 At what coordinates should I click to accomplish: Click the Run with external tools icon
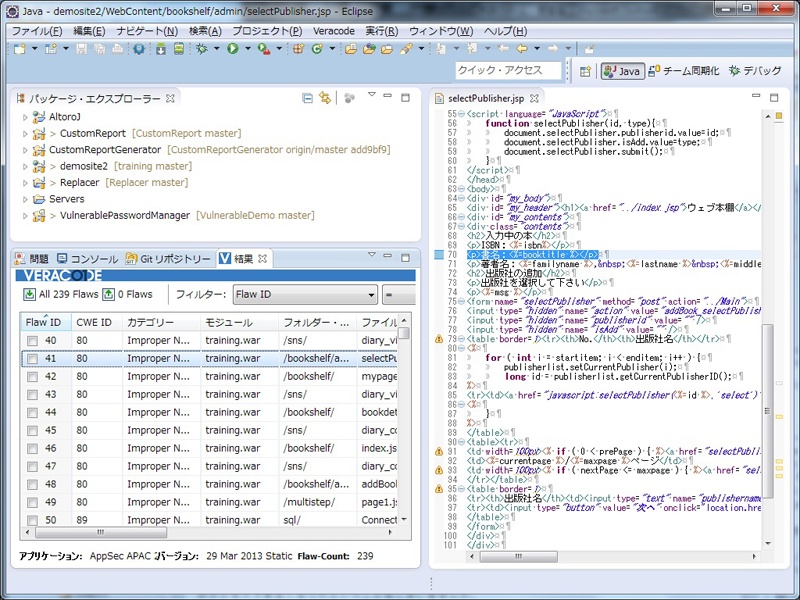point(264,49)
